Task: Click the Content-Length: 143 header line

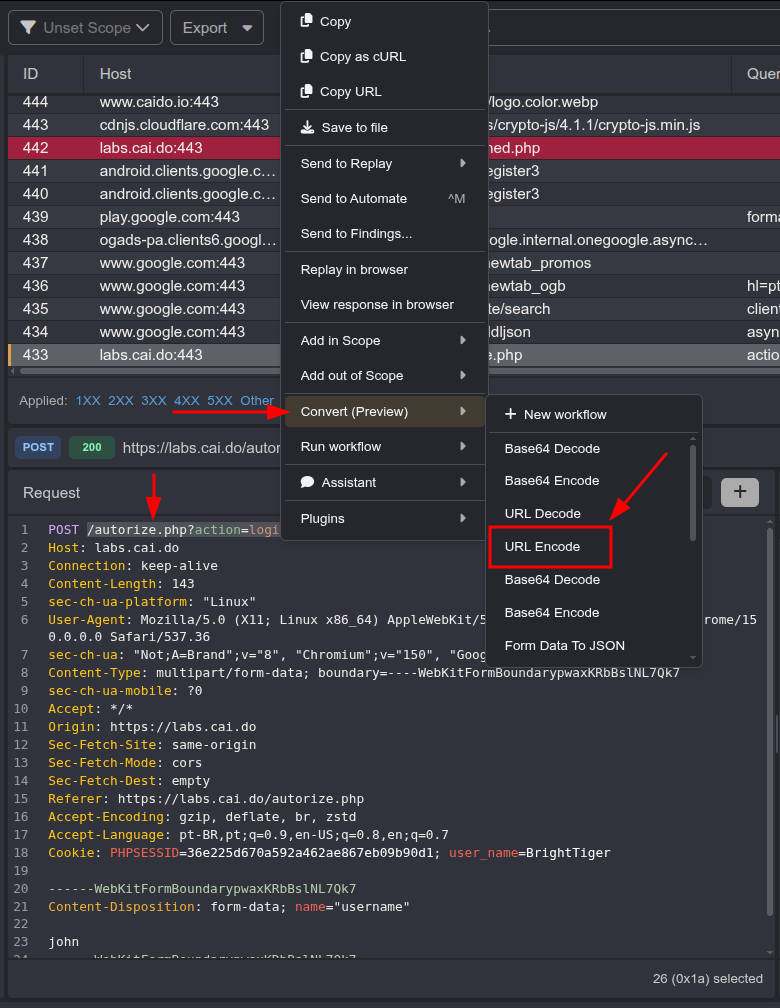Action: [121, 584]
